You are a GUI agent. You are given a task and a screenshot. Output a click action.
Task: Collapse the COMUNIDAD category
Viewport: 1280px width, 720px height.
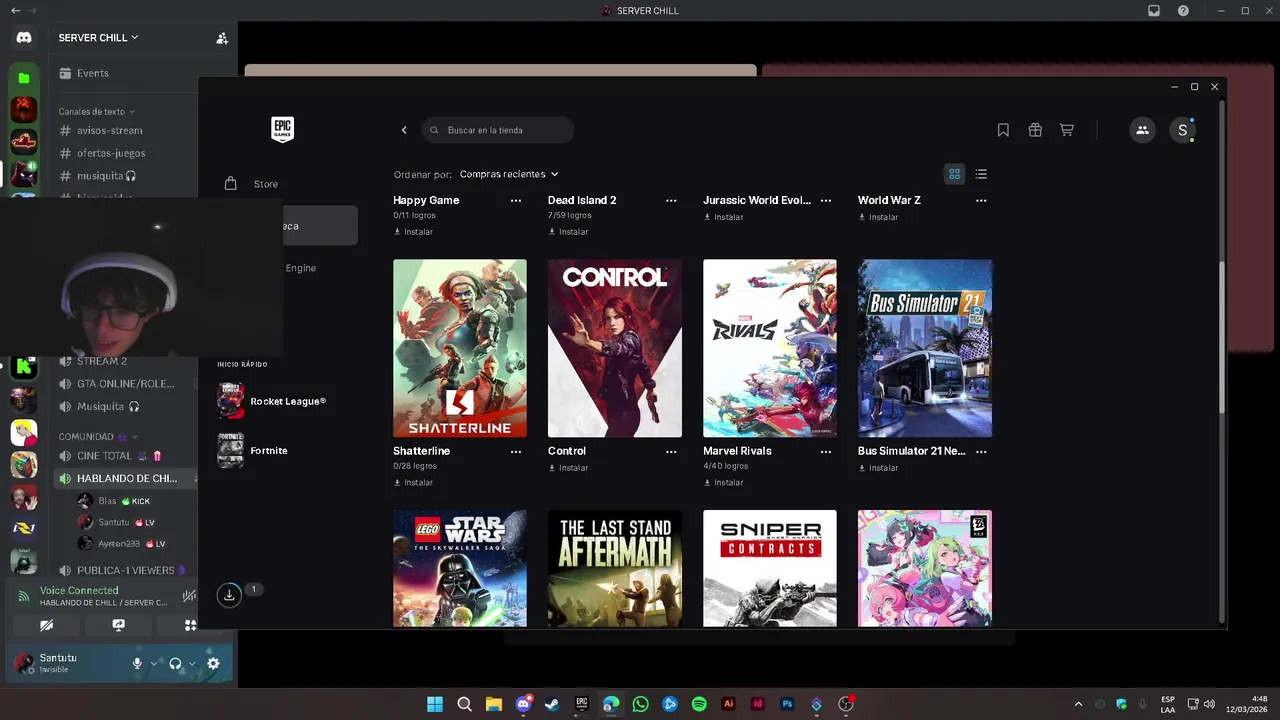coord(96,437)
